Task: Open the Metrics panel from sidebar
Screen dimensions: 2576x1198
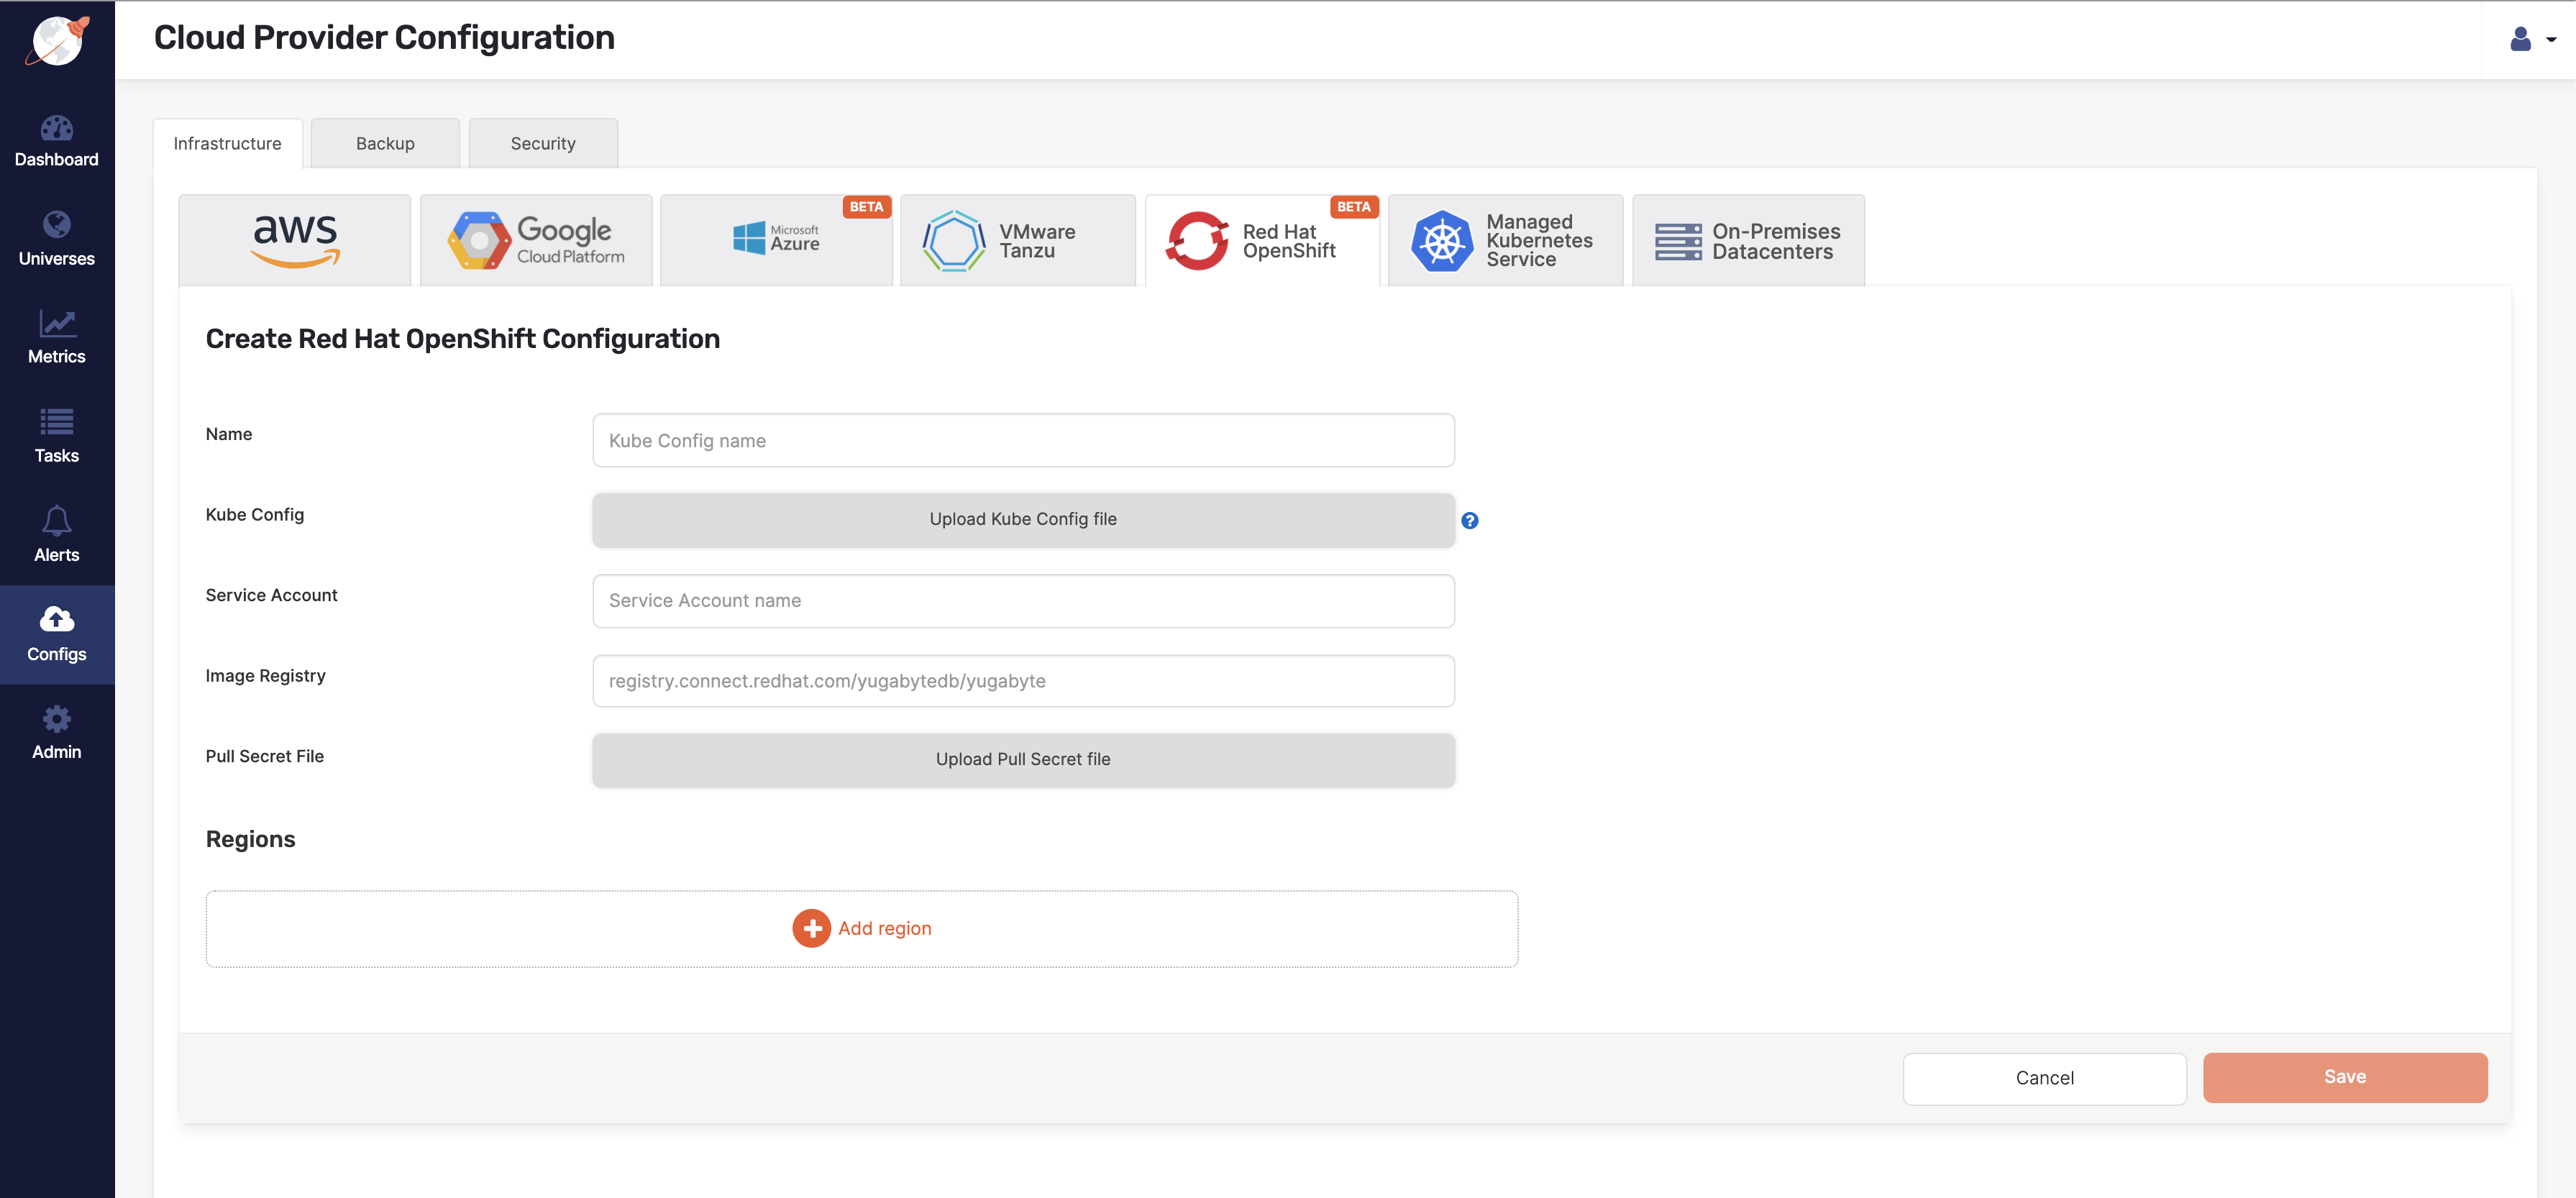Action: click(x=56, y=337)
